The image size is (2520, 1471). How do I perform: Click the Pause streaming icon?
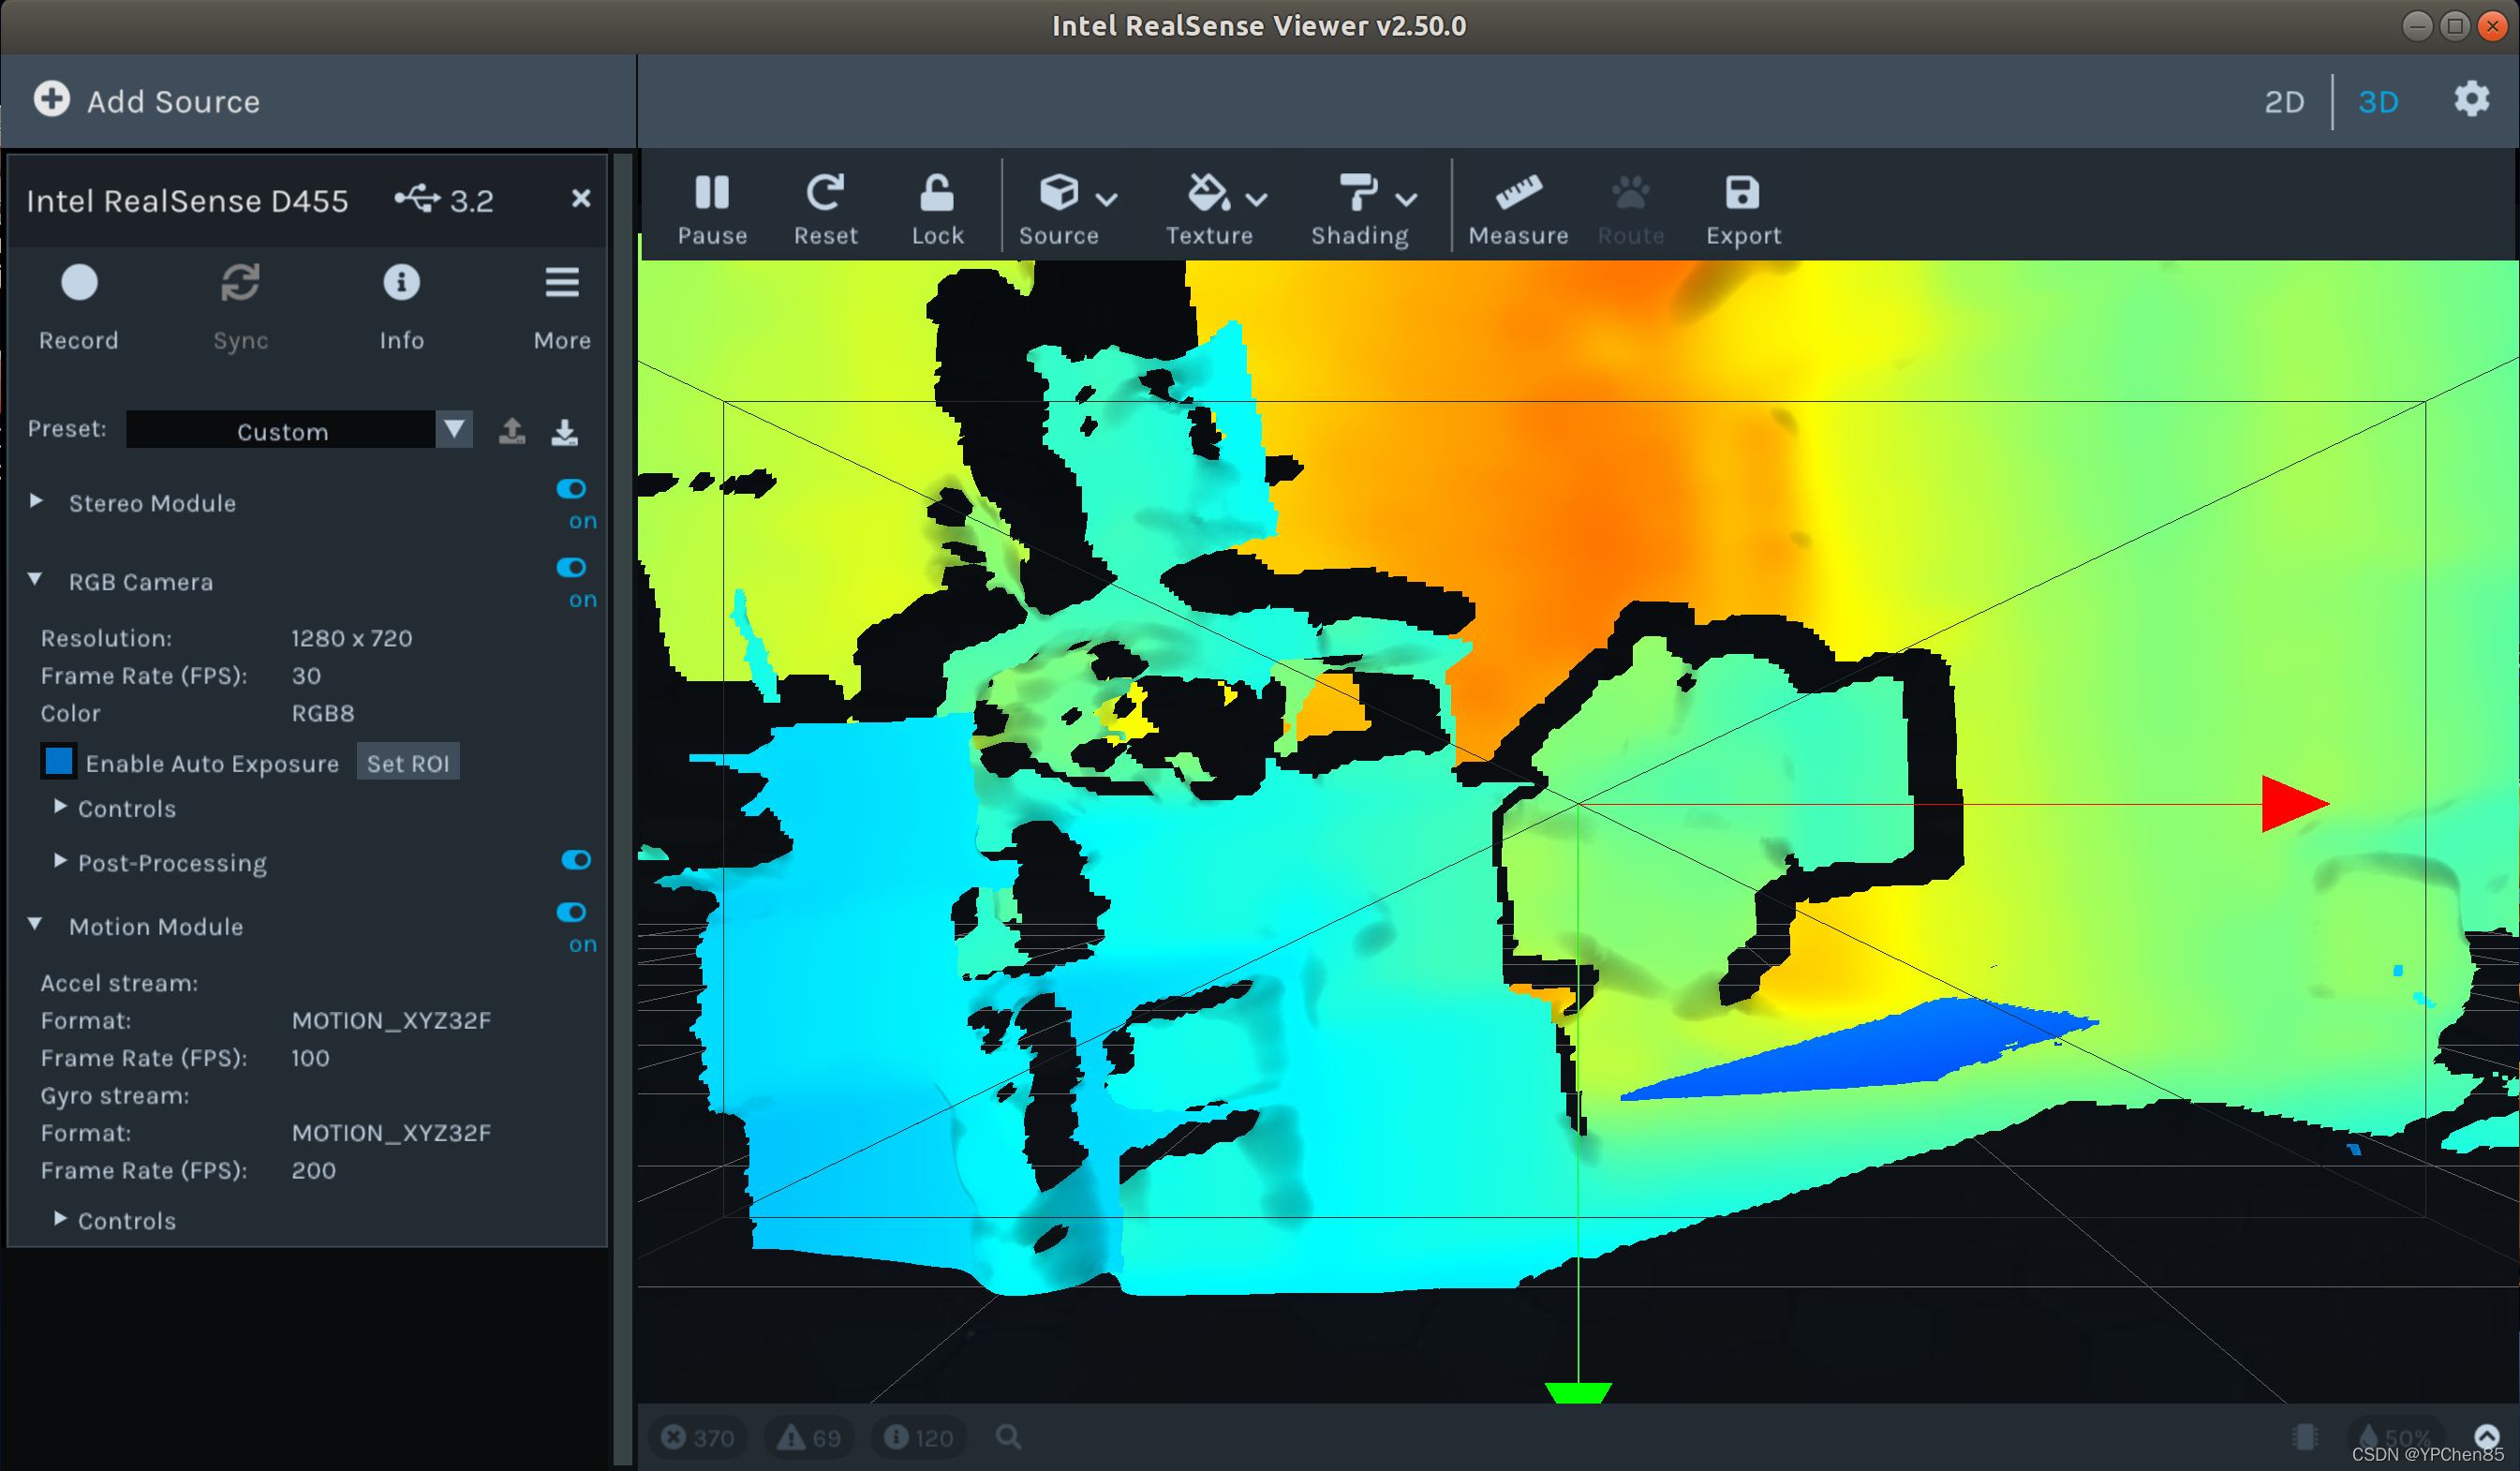click(x=711, y=194)
